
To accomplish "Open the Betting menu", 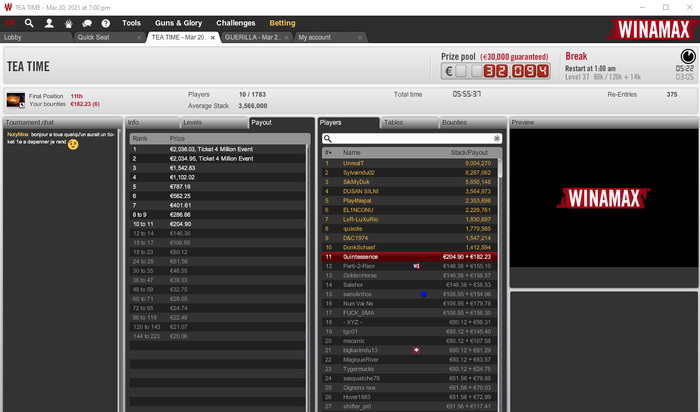I will (x=282, y=23).
